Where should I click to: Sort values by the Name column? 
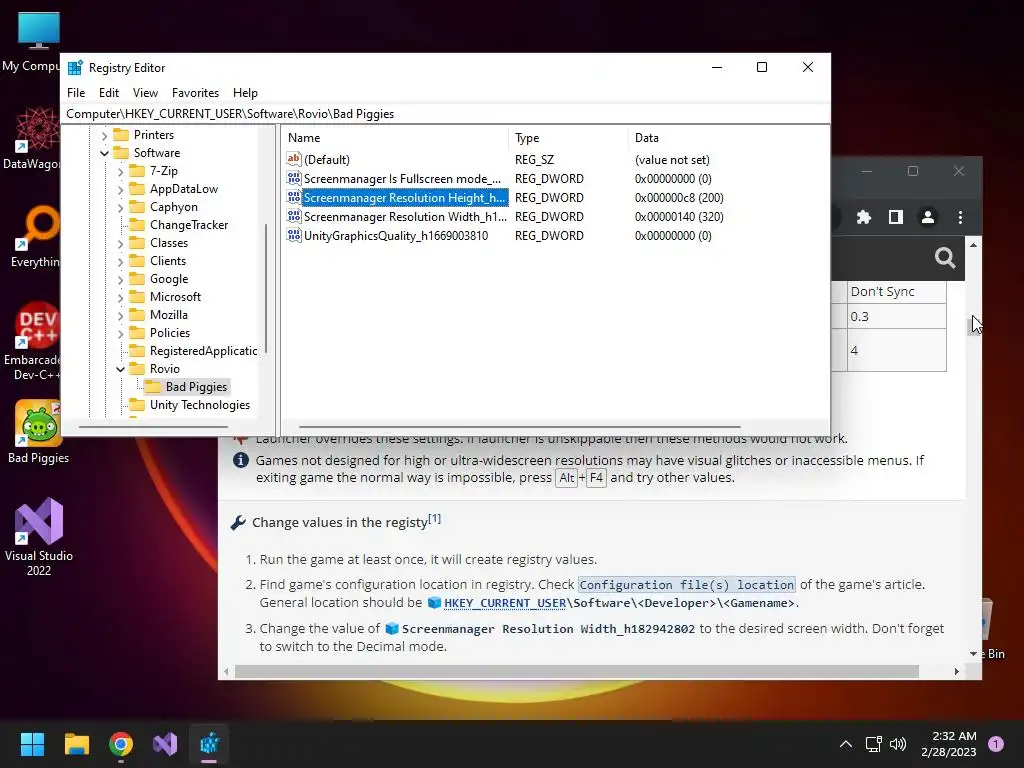coord(395,138)
